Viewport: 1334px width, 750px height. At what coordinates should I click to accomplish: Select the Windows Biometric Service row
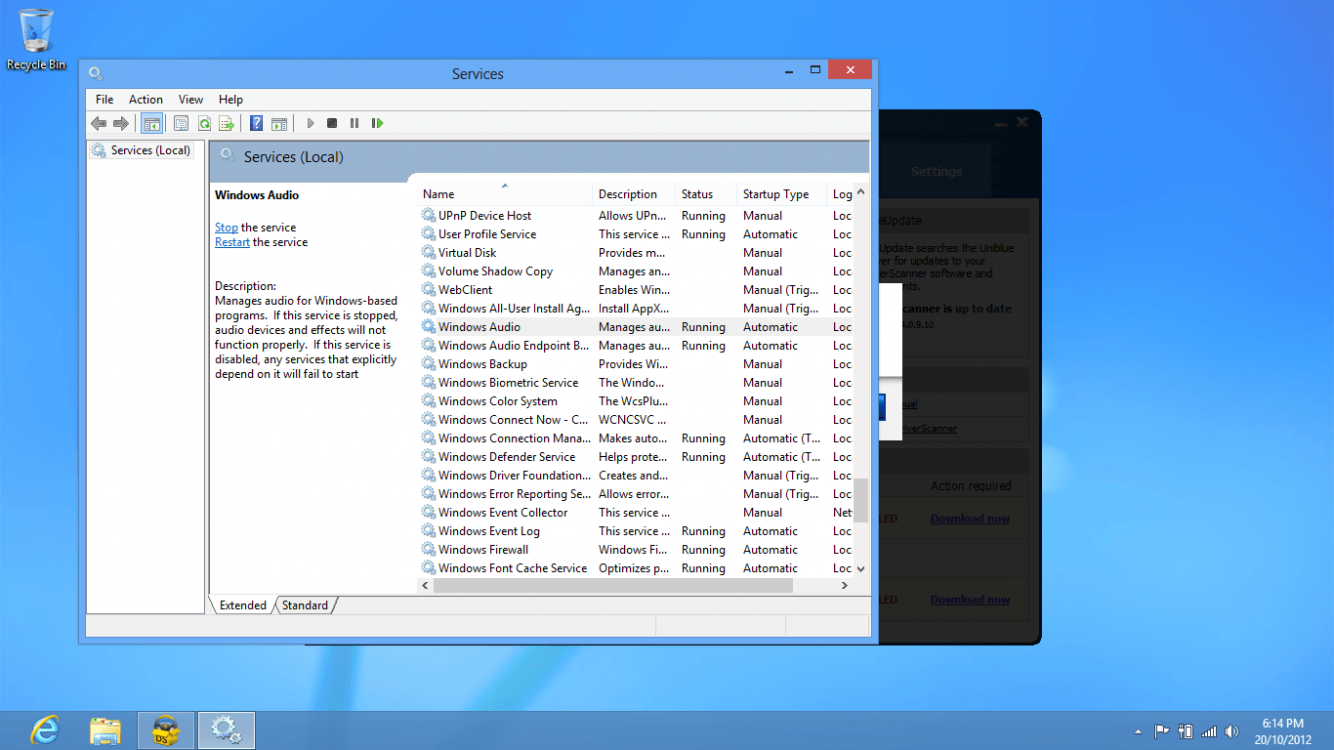point(636,382)
